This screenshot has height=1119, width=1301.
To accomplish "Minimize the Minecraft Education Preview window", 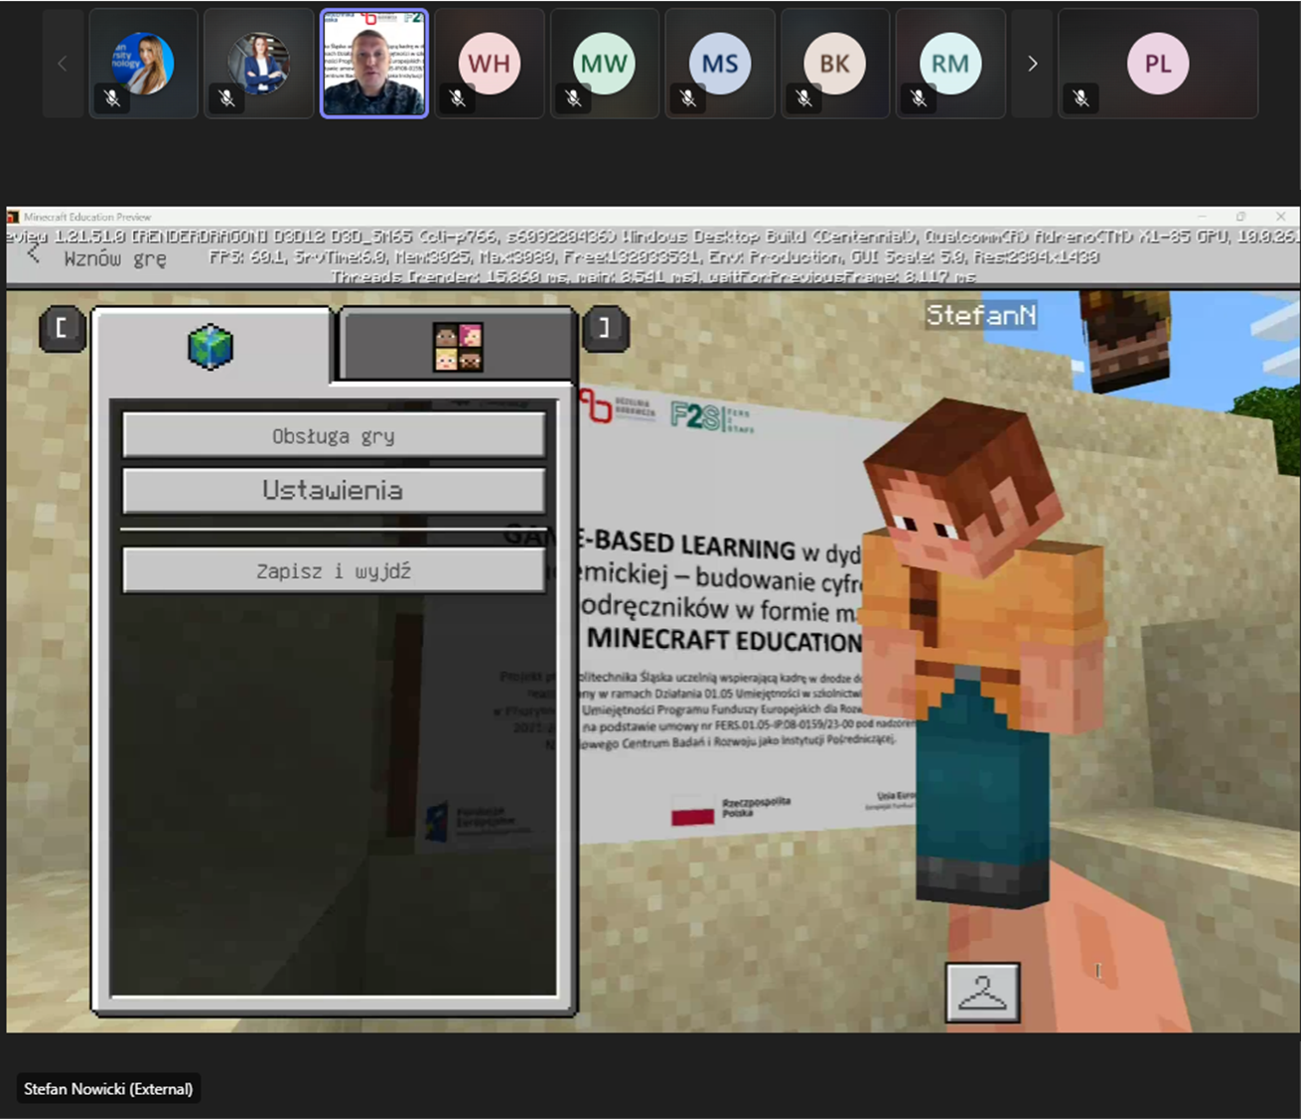I will pyautogui.click(x=1202, y=216).
